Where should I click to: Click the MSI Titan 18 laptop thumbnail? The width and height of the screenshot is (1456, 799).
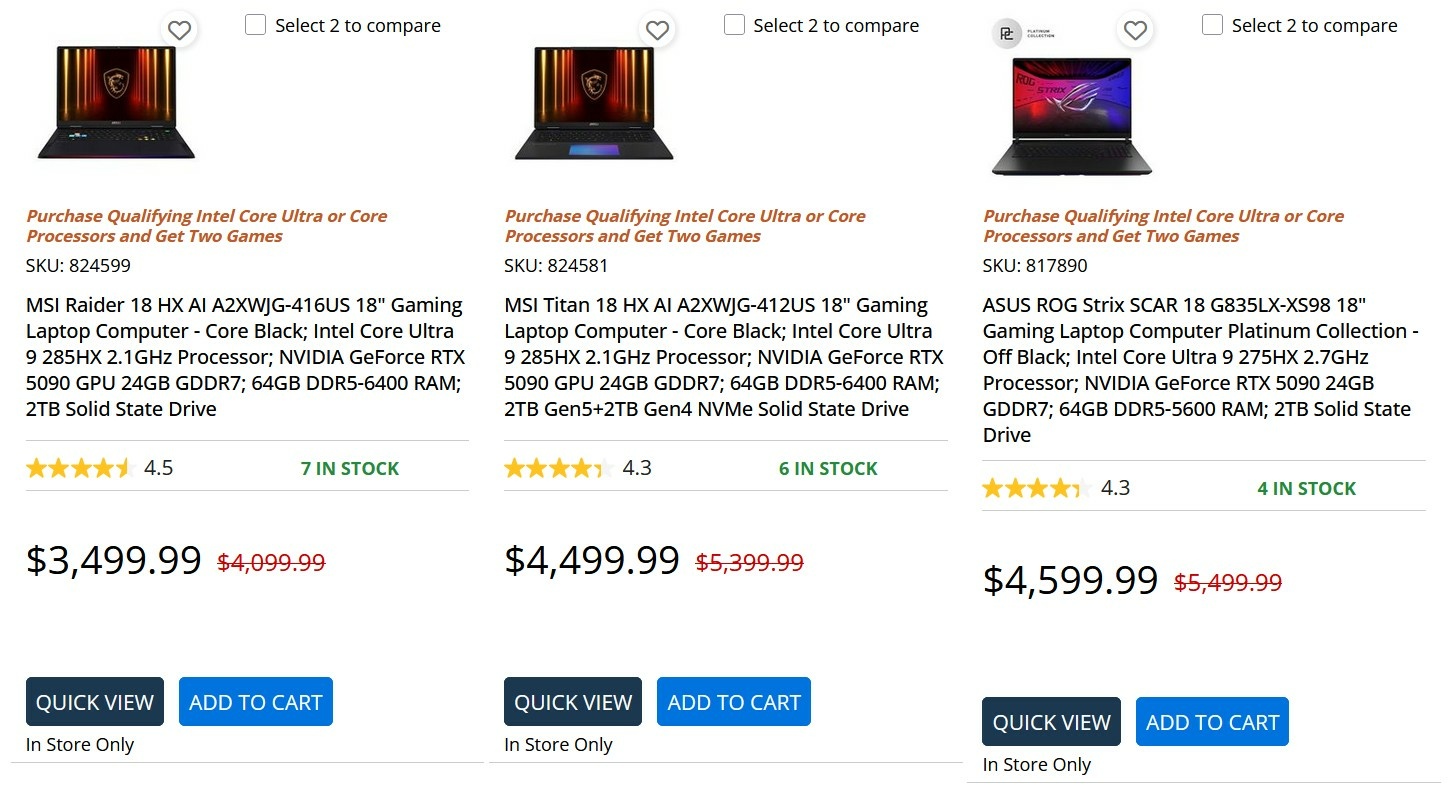(594, 103)
